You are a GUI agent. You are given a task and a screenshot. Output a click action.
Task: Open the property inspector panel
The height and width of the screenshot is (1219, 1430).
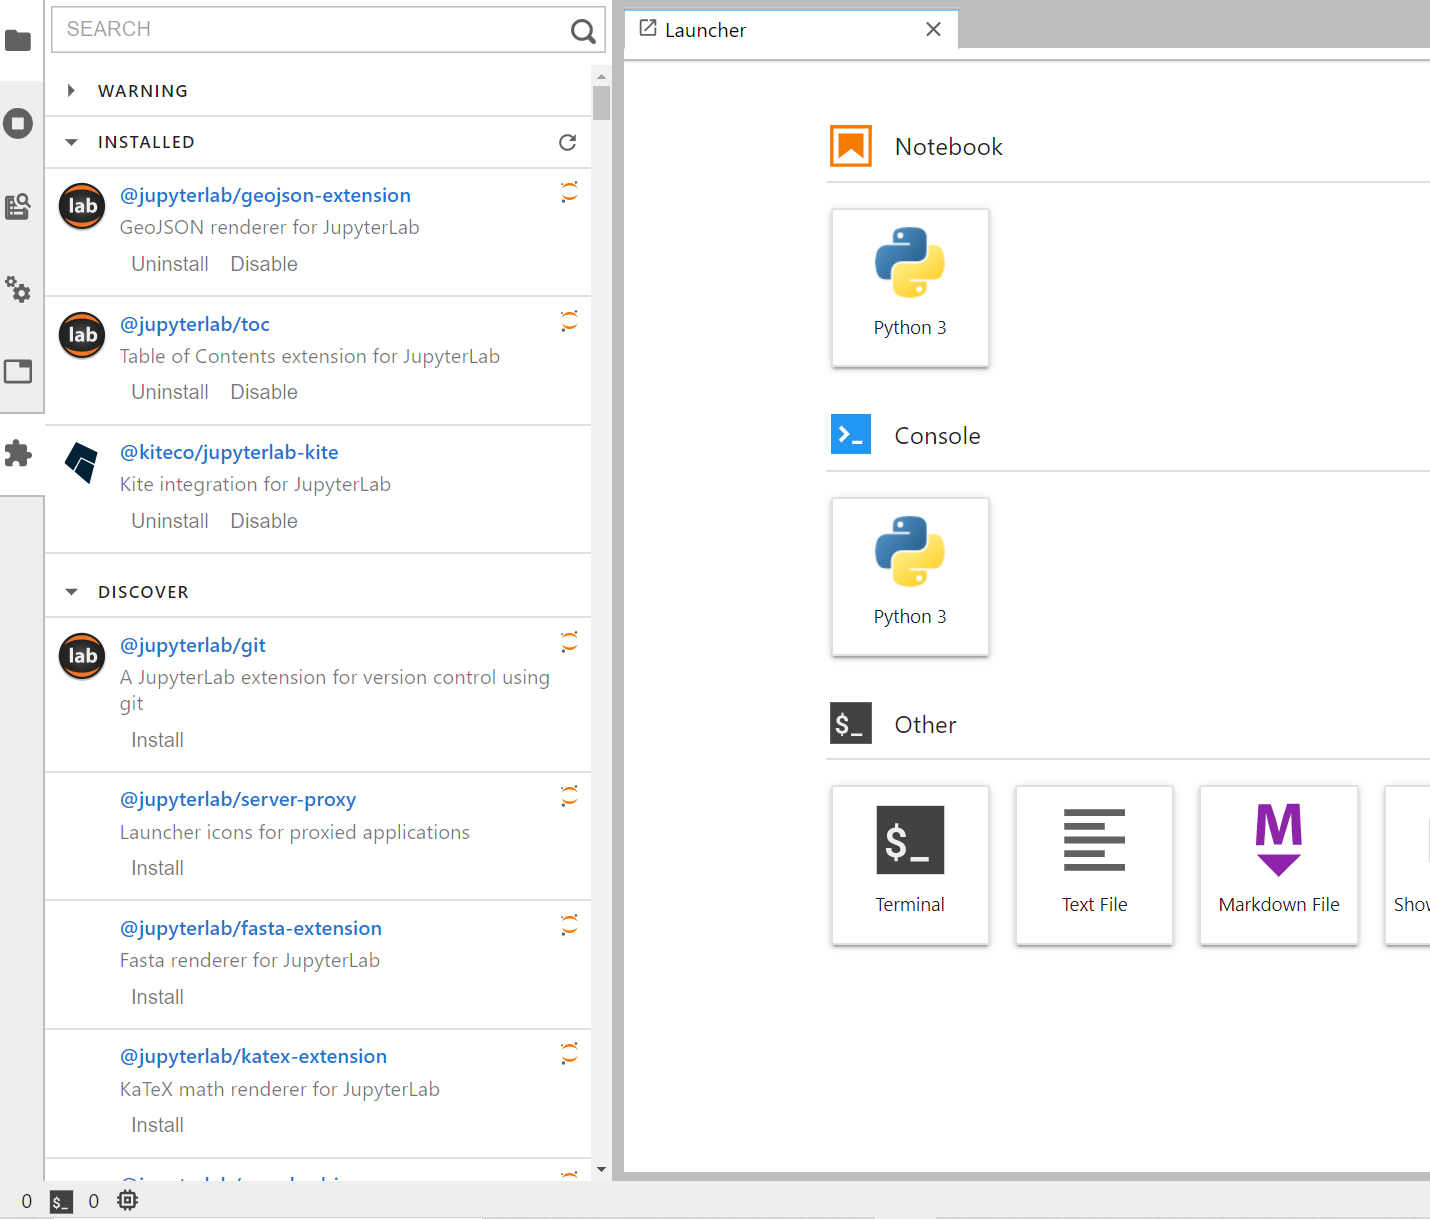pos(19,290)
